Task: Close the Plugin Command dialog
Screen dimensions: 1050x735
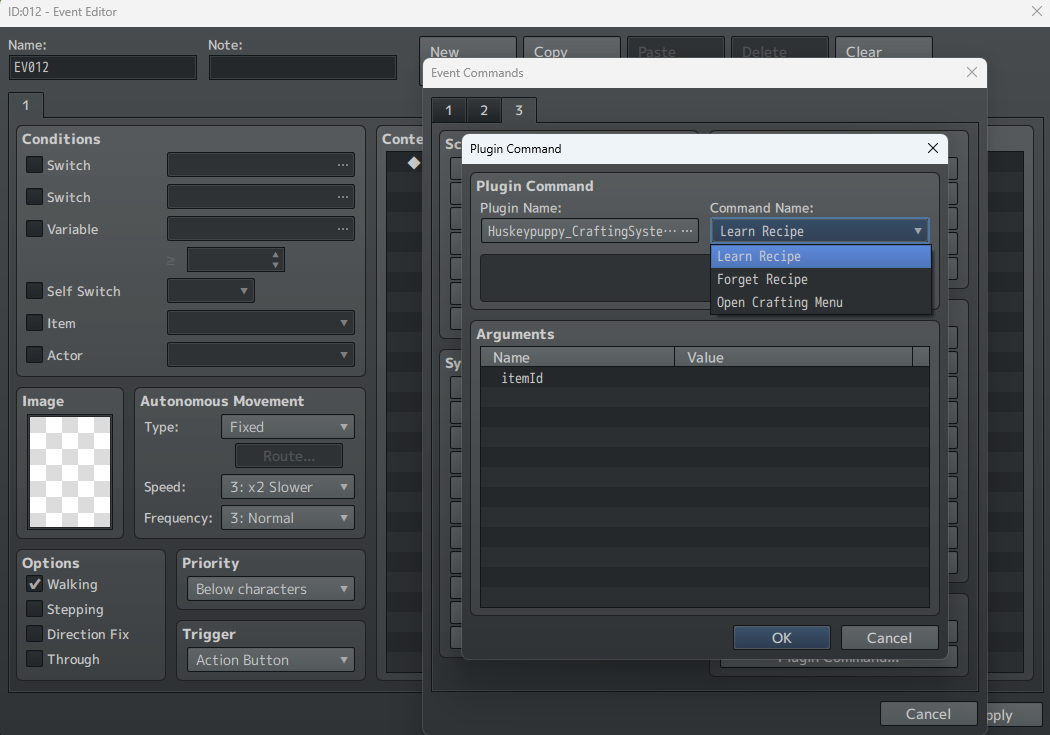Action: [x=932, y=148]
